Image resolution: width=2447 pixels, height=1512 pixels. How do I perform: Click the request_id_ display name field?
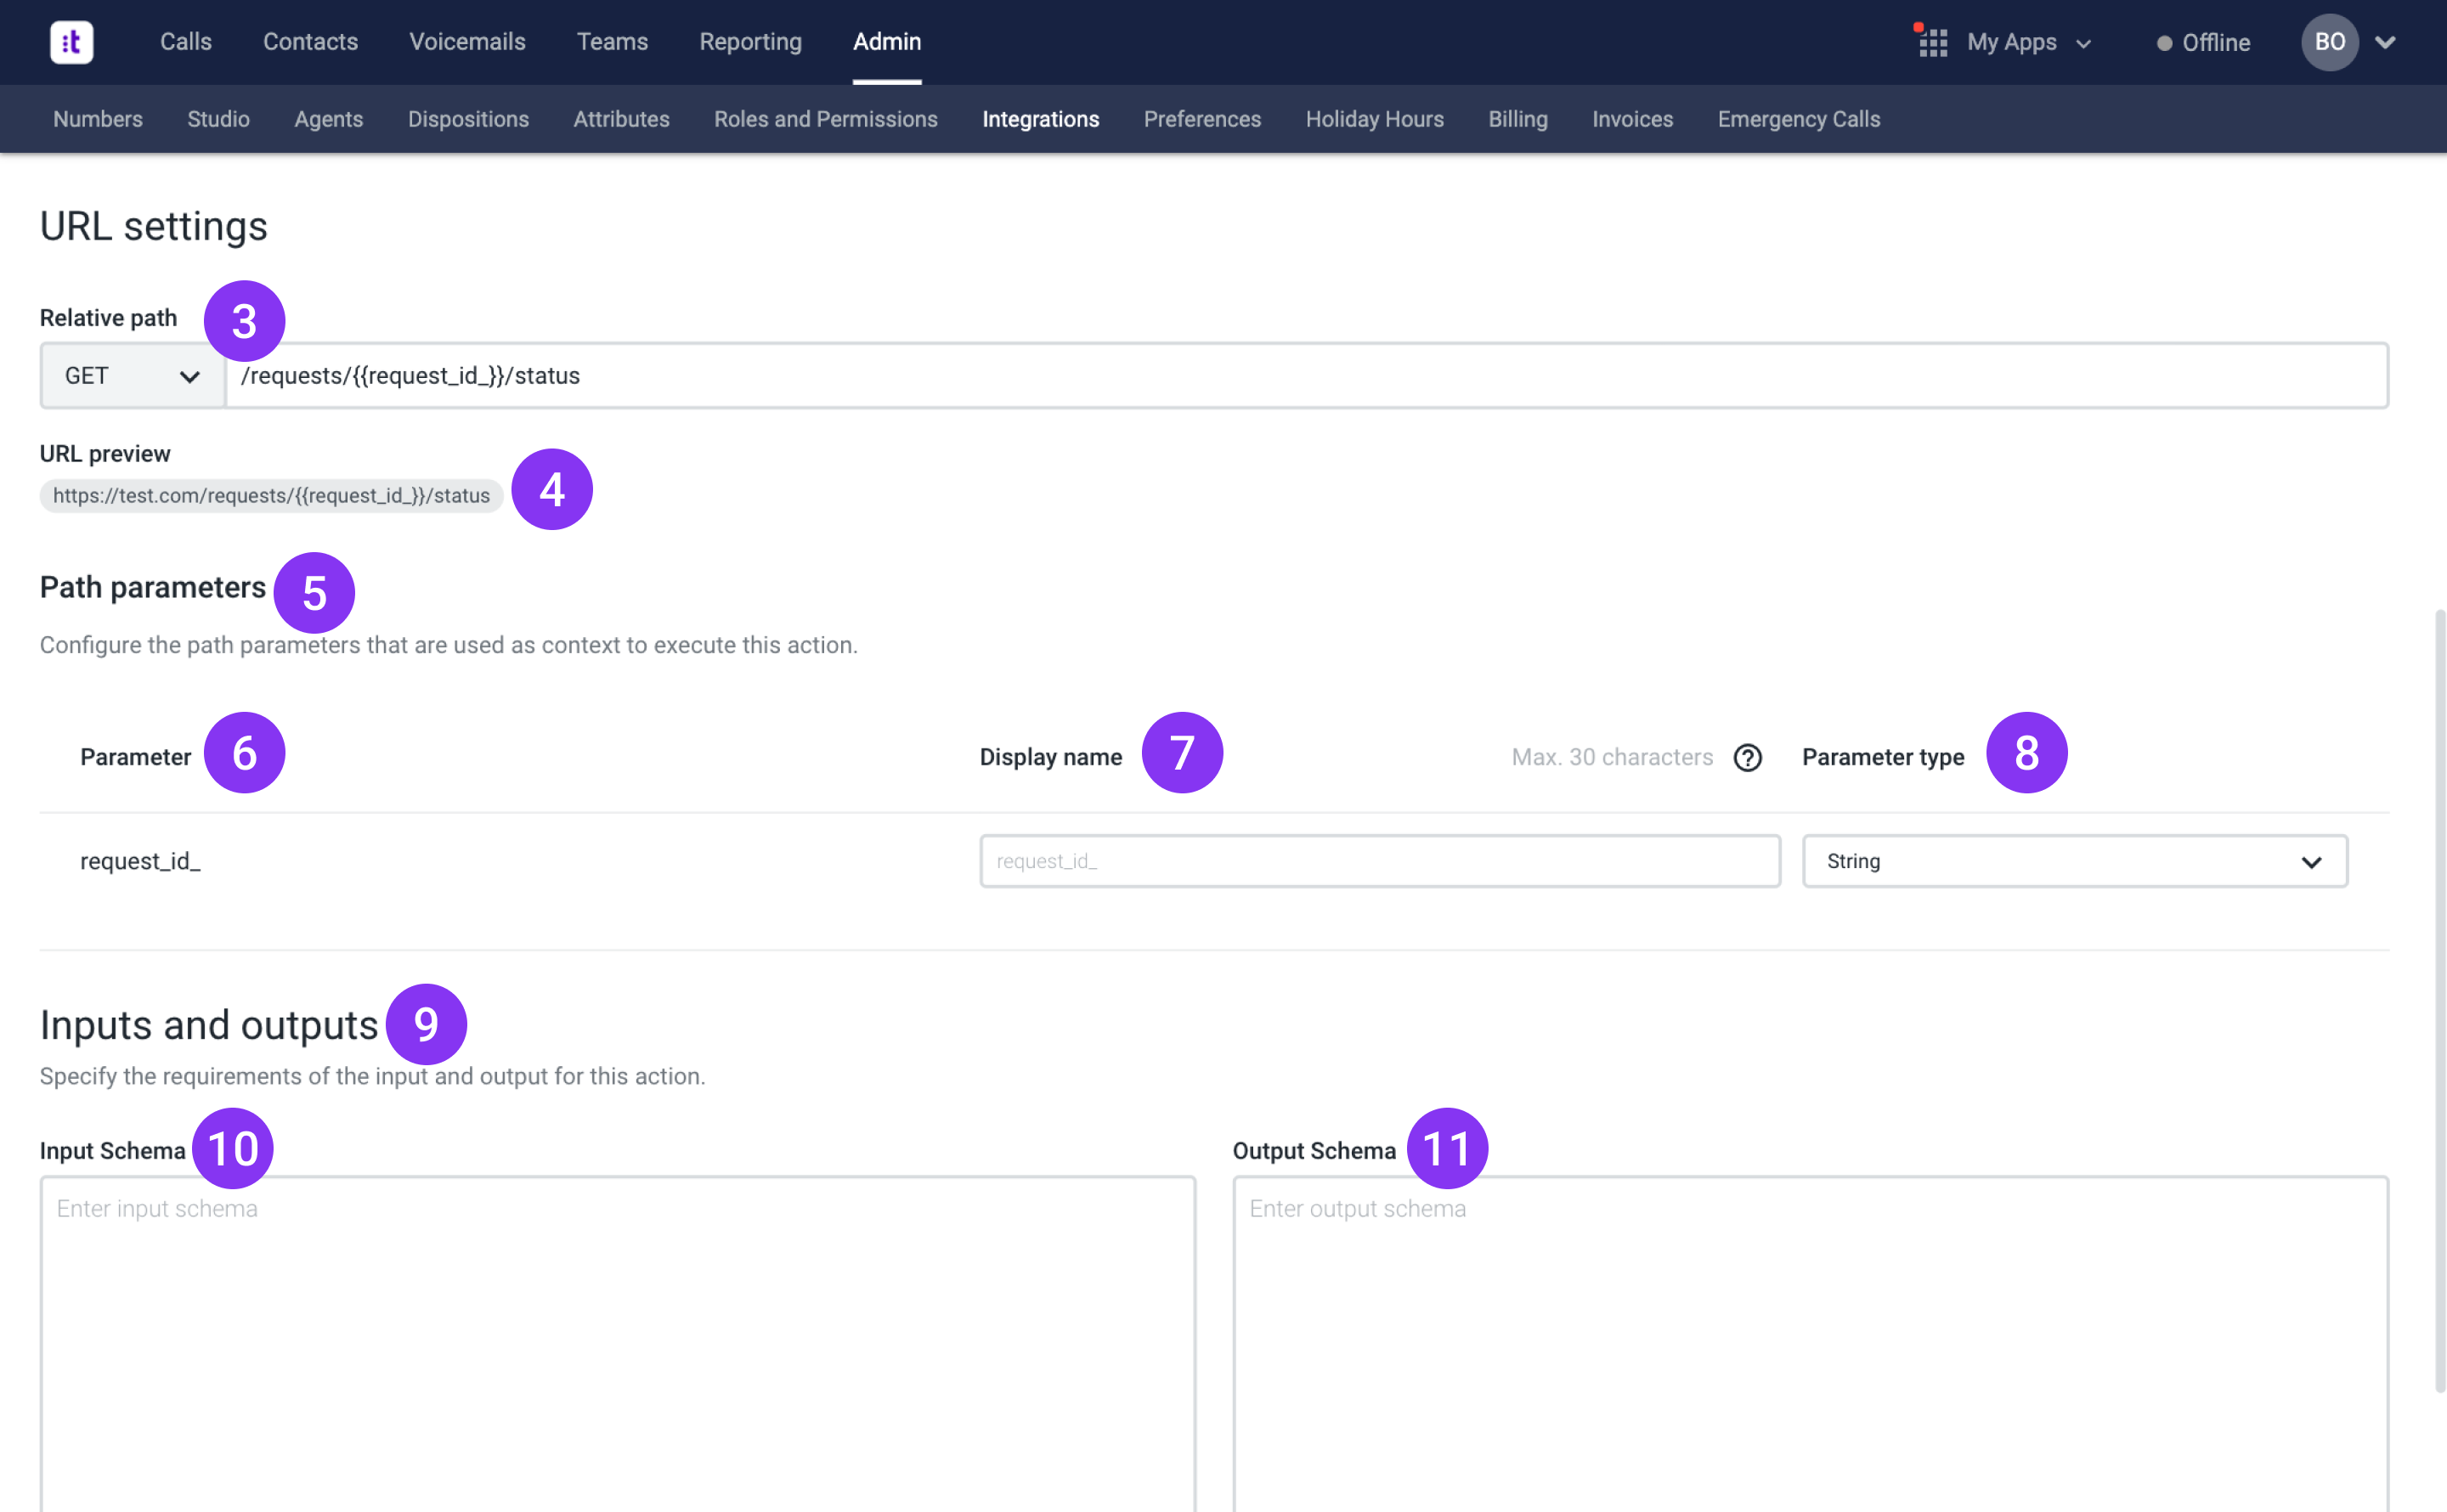(x=1380, y=861)
